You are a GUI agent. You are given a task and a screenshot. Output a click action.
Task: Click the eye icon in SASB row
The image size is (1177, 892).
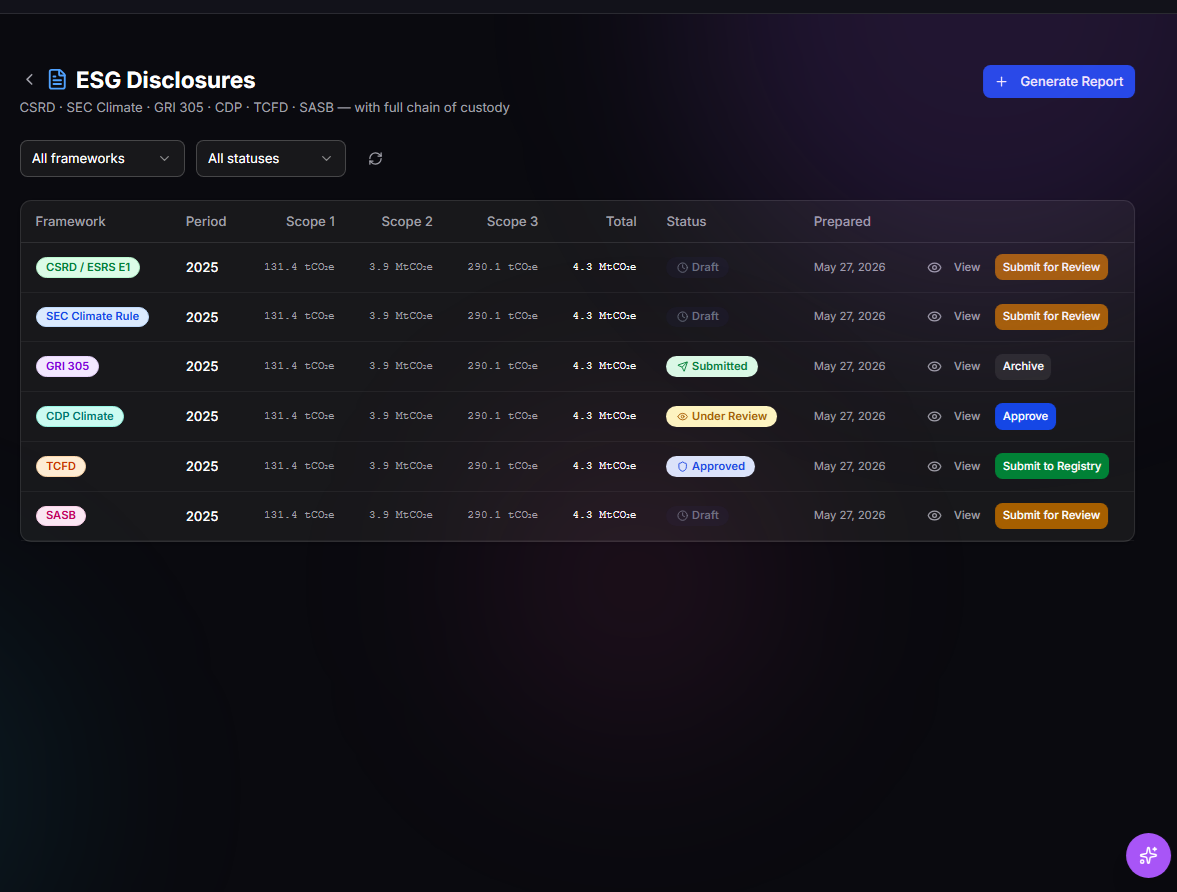click(x=934, y=516)
